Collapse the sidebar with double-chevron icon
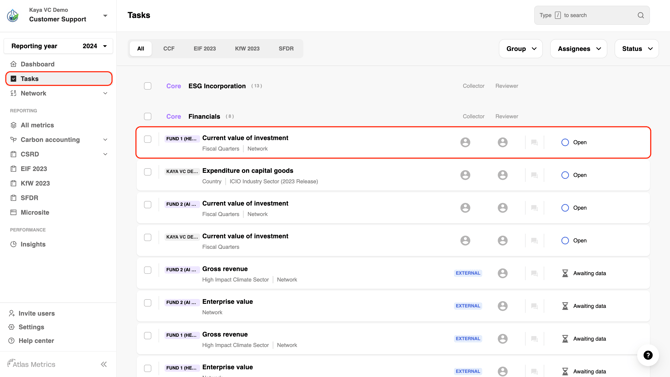Viewport: 670px width, 377px height. point(104,364)
